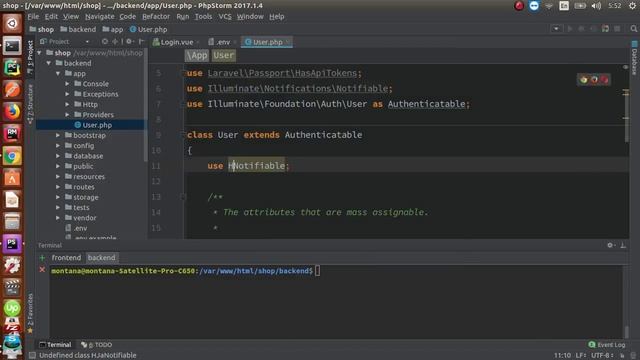Viewport: 640px width, 360px height.
Task: Expand the Providers folder
Action: click(67, 115)
